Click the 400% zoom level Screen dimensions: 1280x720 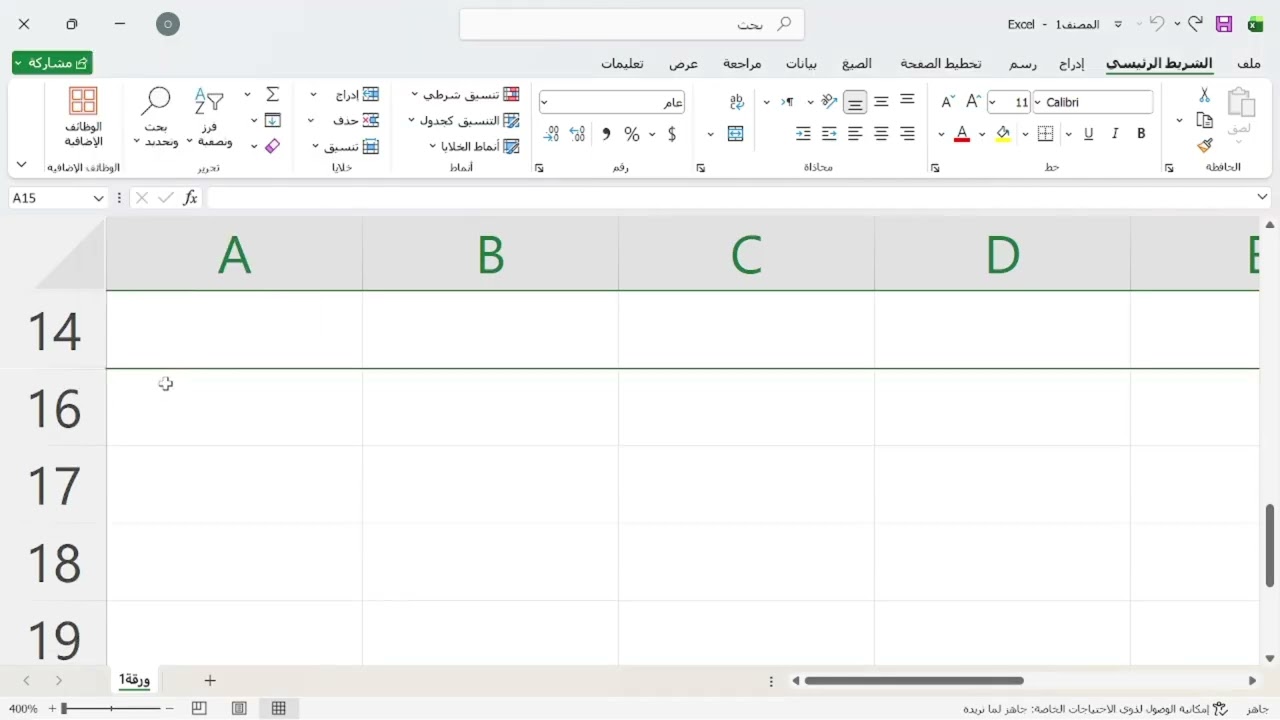click(23, 708)
